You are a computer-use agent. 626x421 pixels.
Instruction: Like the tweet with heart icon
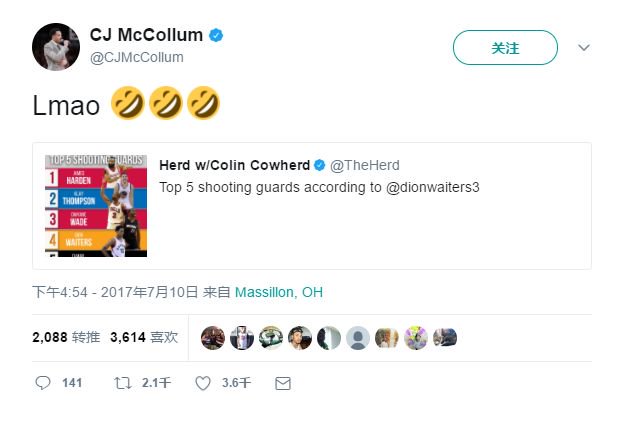203,383
